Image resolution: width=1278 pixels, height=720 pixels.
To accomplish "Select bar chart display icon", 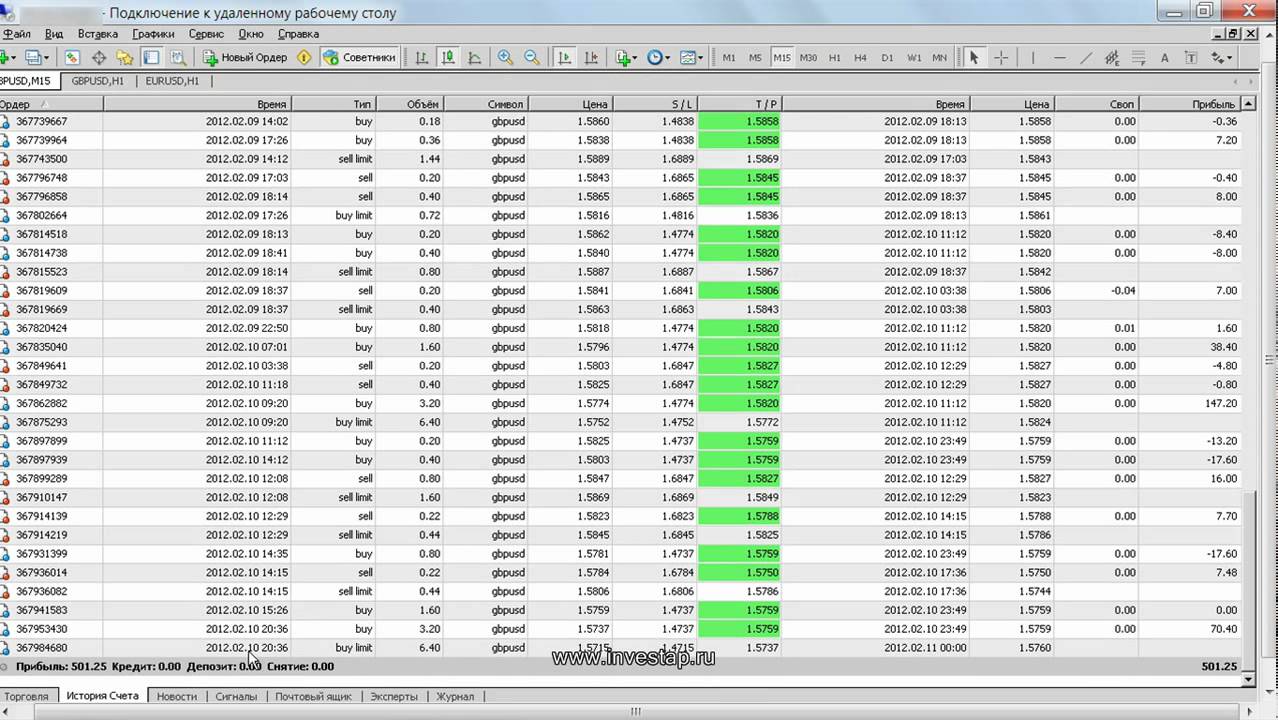I will click(x=422, y=57).
